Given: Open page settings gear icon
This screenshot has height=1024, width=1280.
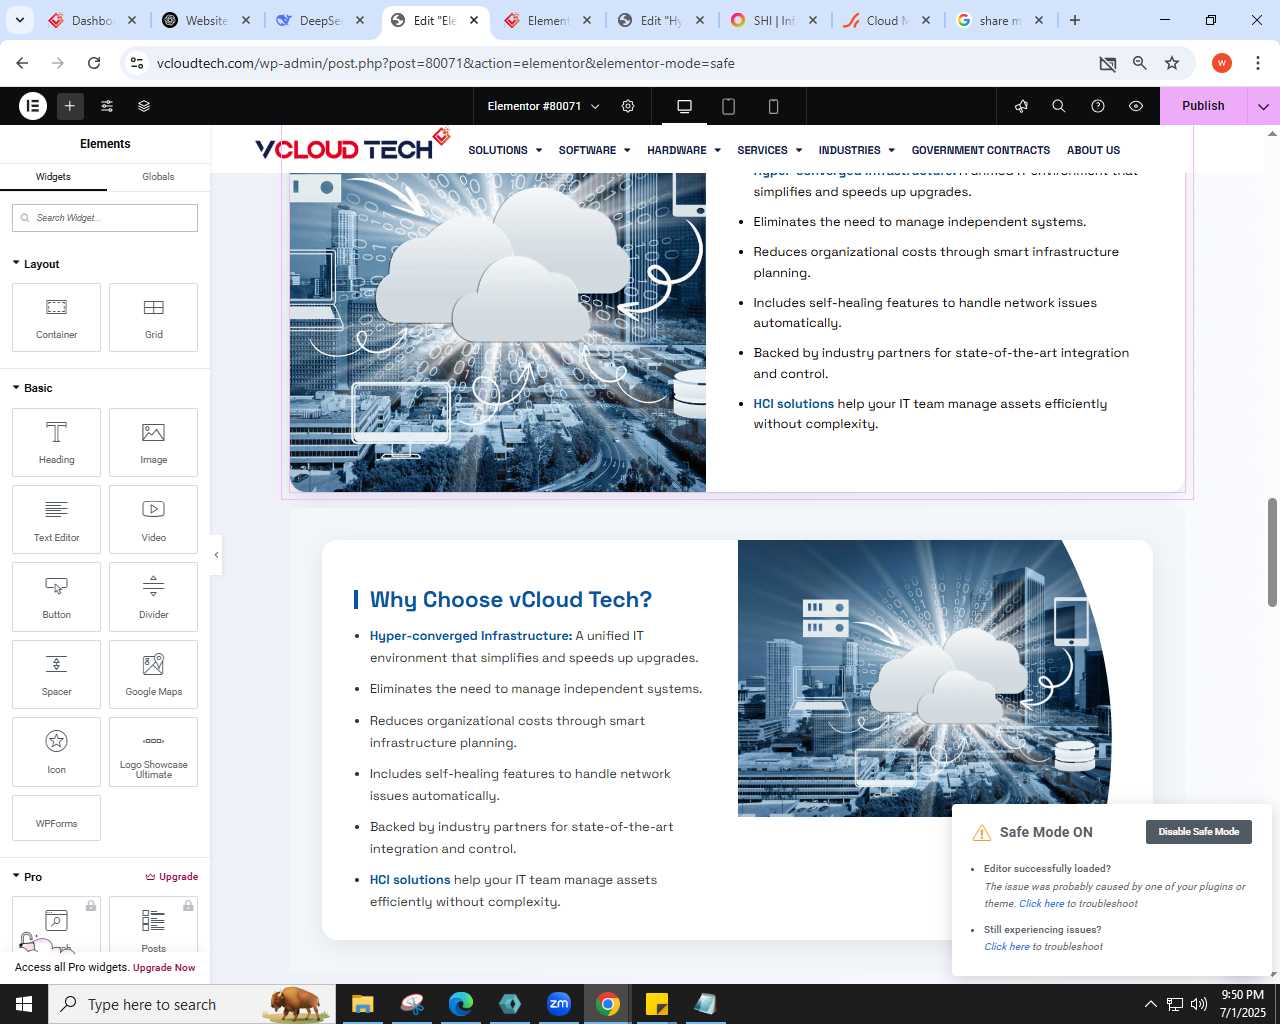Looking at the screenshot, I should point(628,106).
